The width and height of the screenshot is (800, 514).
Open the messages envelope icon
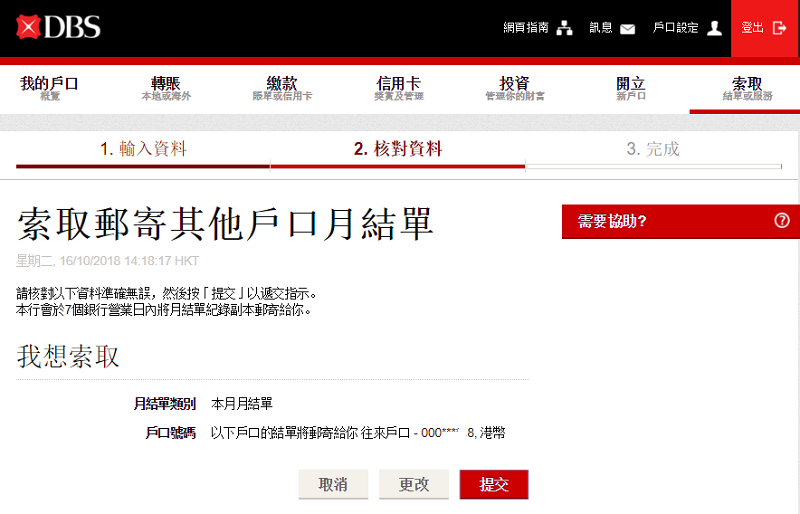click(627, 28)
